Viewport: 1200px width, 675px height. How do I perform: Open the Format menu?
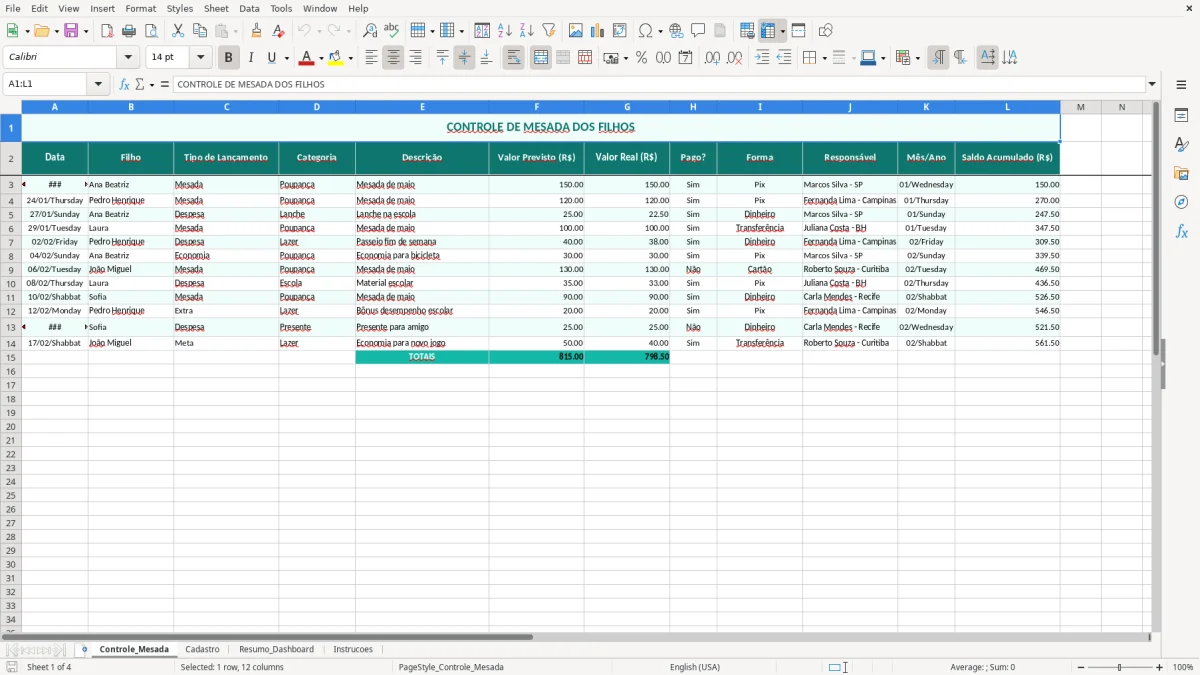(141, 8)
